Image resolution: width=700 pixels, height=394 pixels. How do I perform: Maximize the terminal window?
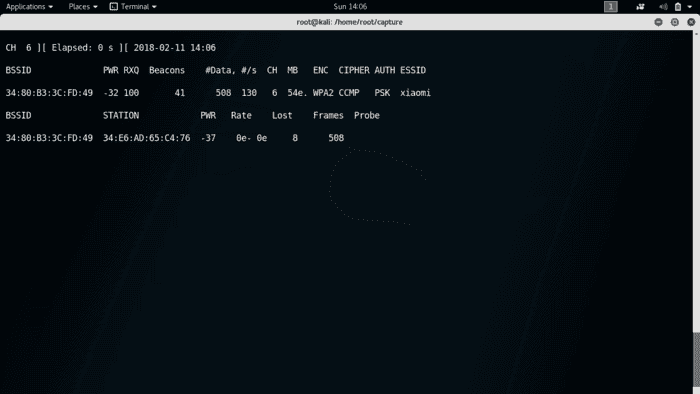coord(675,22)
